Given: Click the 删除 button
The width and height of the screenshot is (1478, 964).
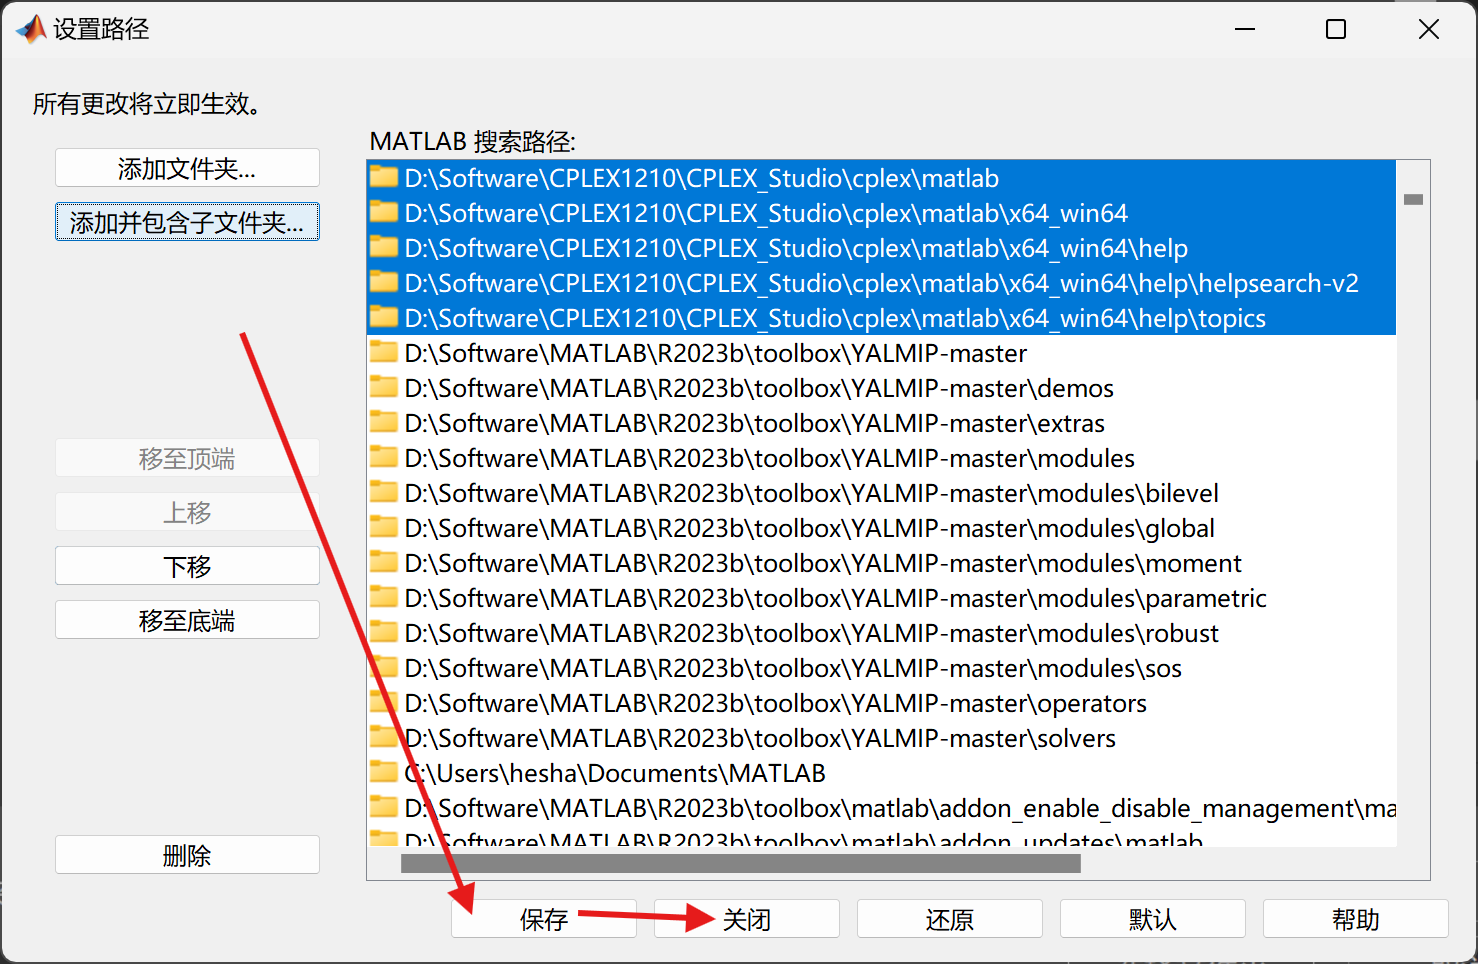Looking at the screenshot, I should pyautogui.click(x=187, y=855).
